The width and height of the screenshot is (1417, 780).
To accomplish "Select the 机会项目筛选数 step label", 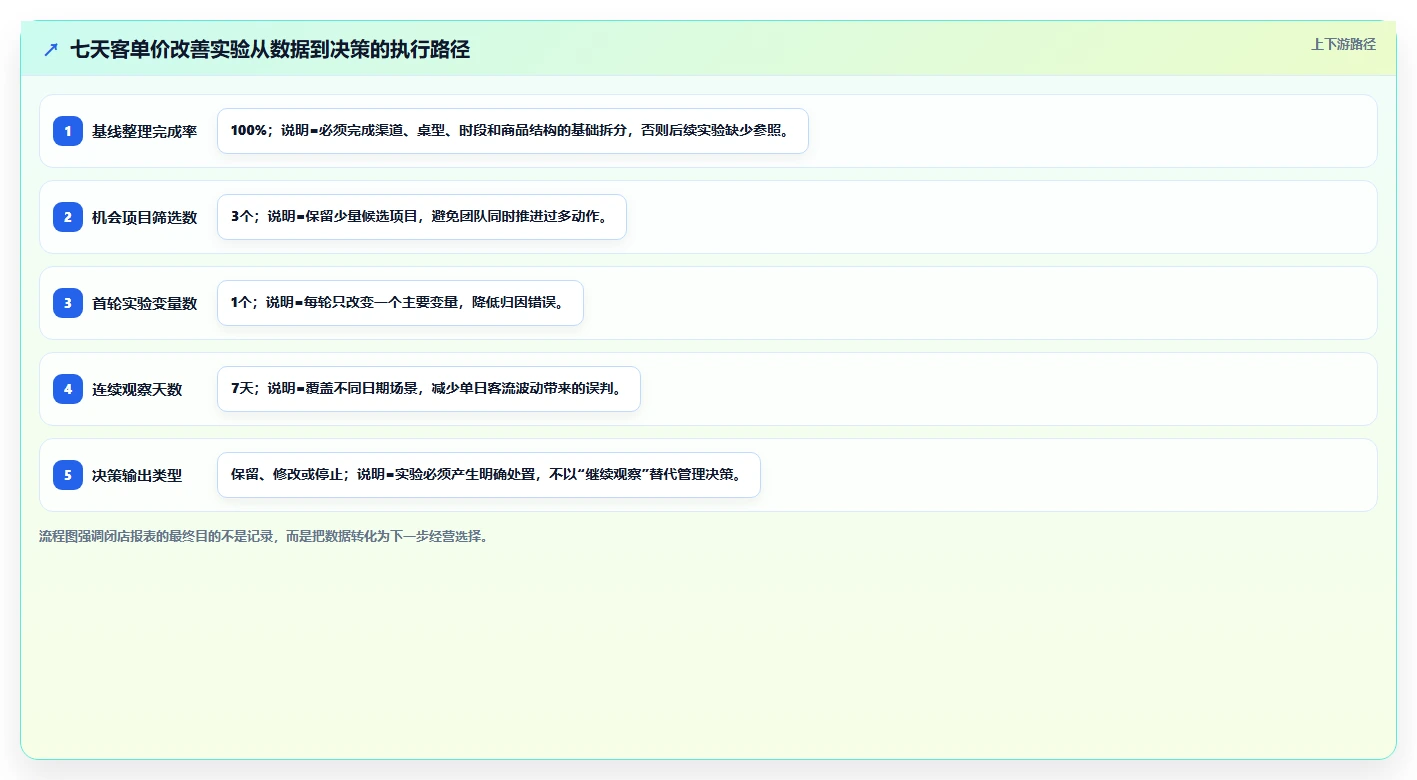I will pos(144,217).
